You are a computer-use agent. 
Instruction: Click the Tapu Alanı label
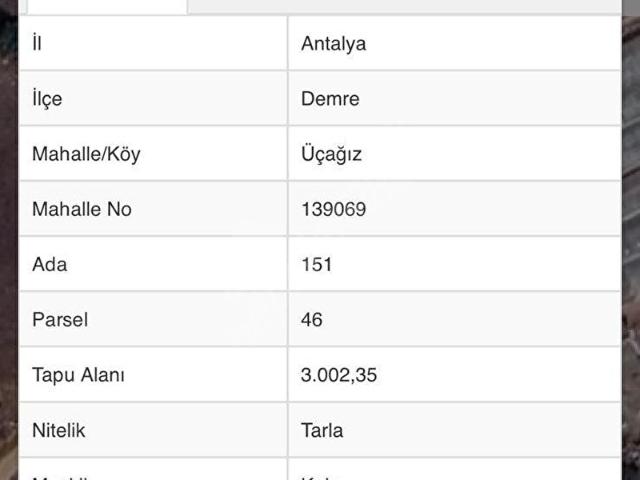78,375
